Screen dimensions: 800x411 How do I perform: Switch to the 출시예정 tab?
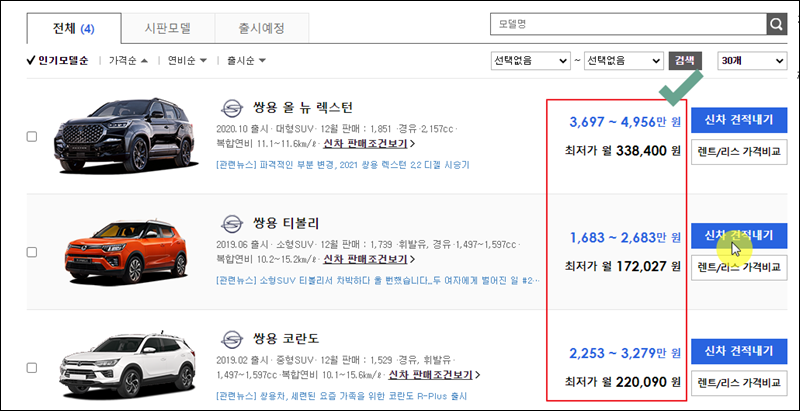pyautogui.click(x=262, y=28)
